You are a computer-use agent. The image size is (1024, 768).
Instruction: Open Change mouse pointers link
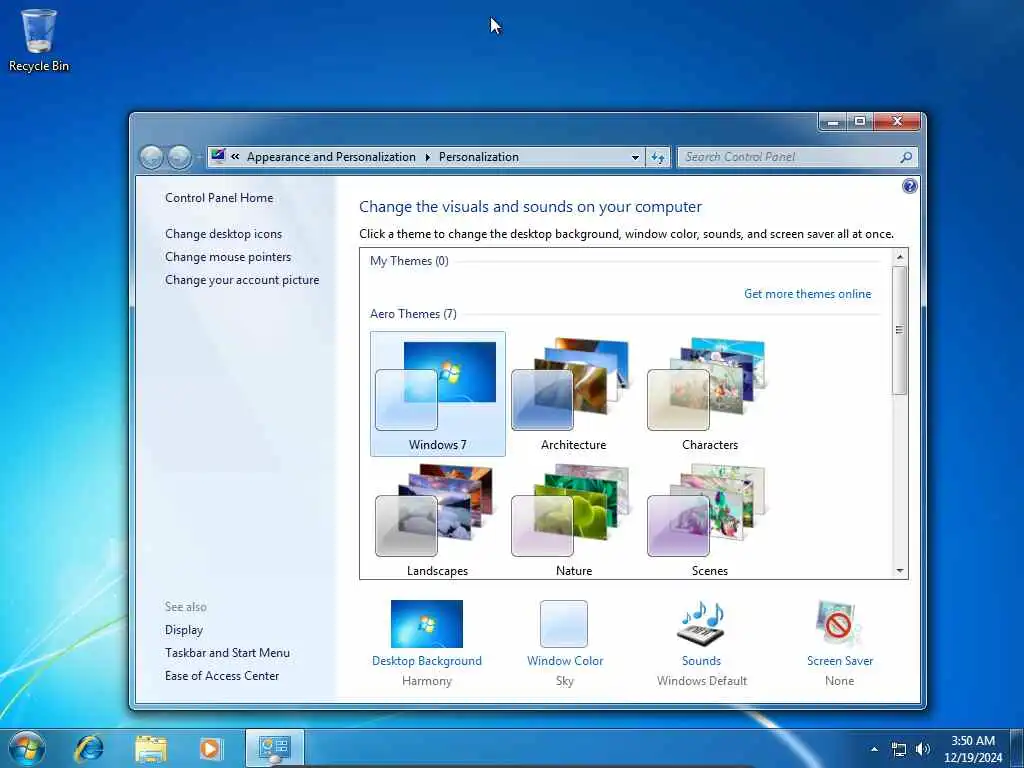[x=228, y=257]
